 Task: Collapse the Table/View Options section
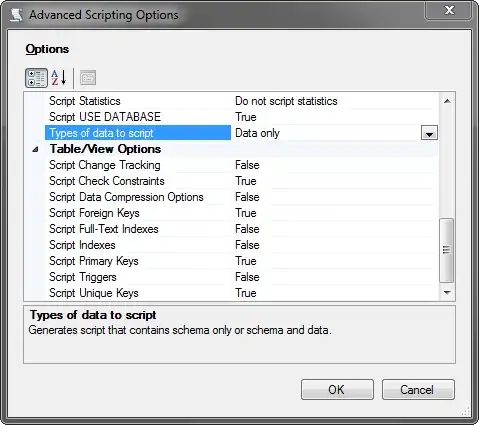[35, 149]
